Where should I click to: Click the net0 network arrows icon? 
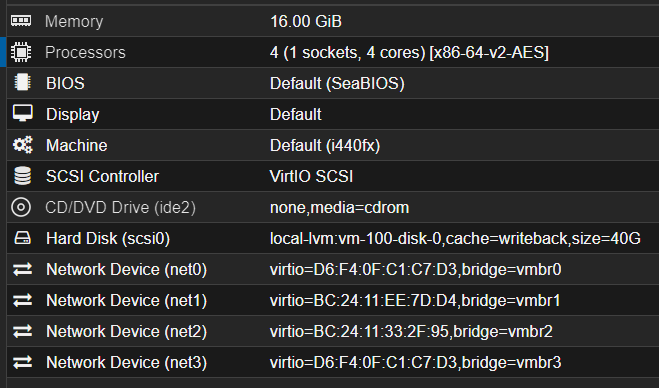point(22,269)
